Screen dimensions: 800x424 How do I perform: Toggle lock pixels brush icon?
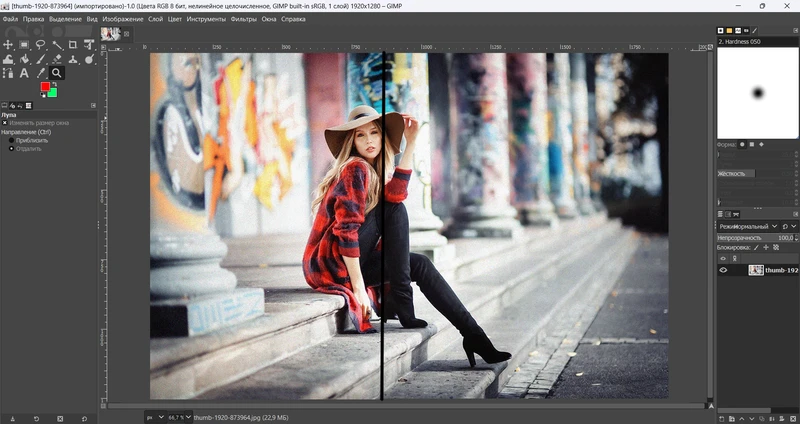point(757,247)
